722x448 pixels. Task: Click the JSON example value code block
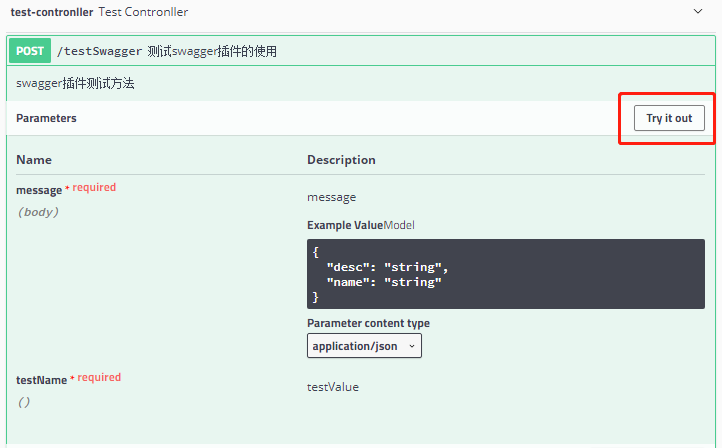click(506, 274)
